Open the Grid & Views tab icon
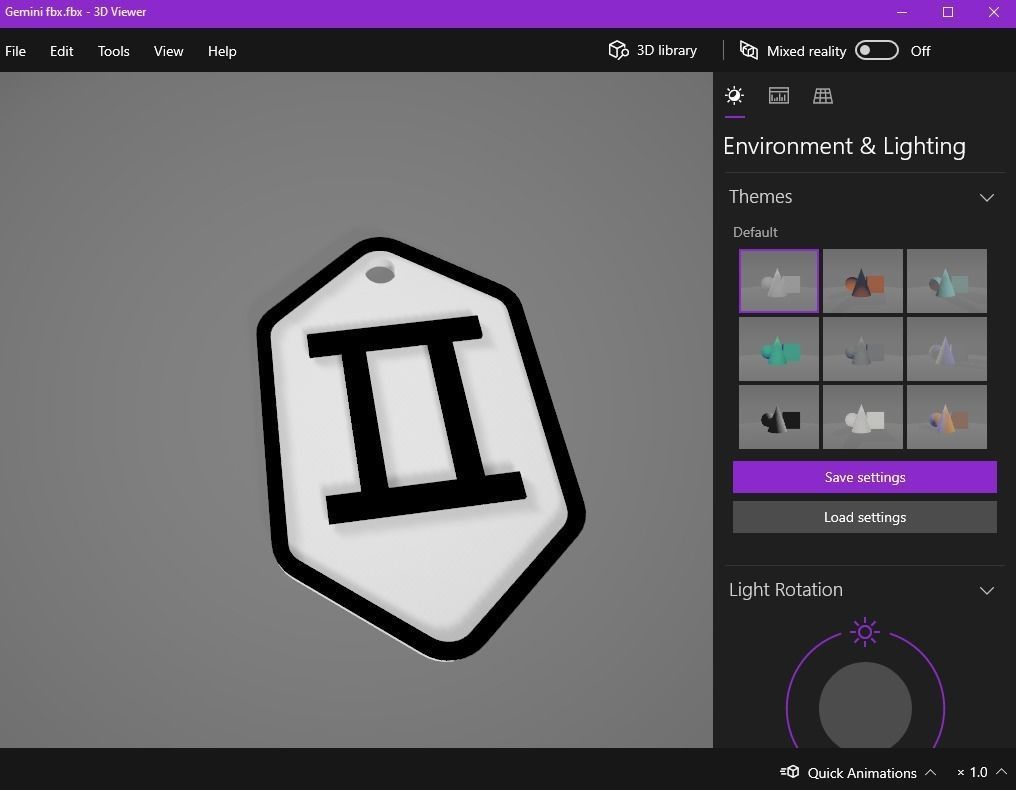1016x790 pixels. (x=823, y=96)
